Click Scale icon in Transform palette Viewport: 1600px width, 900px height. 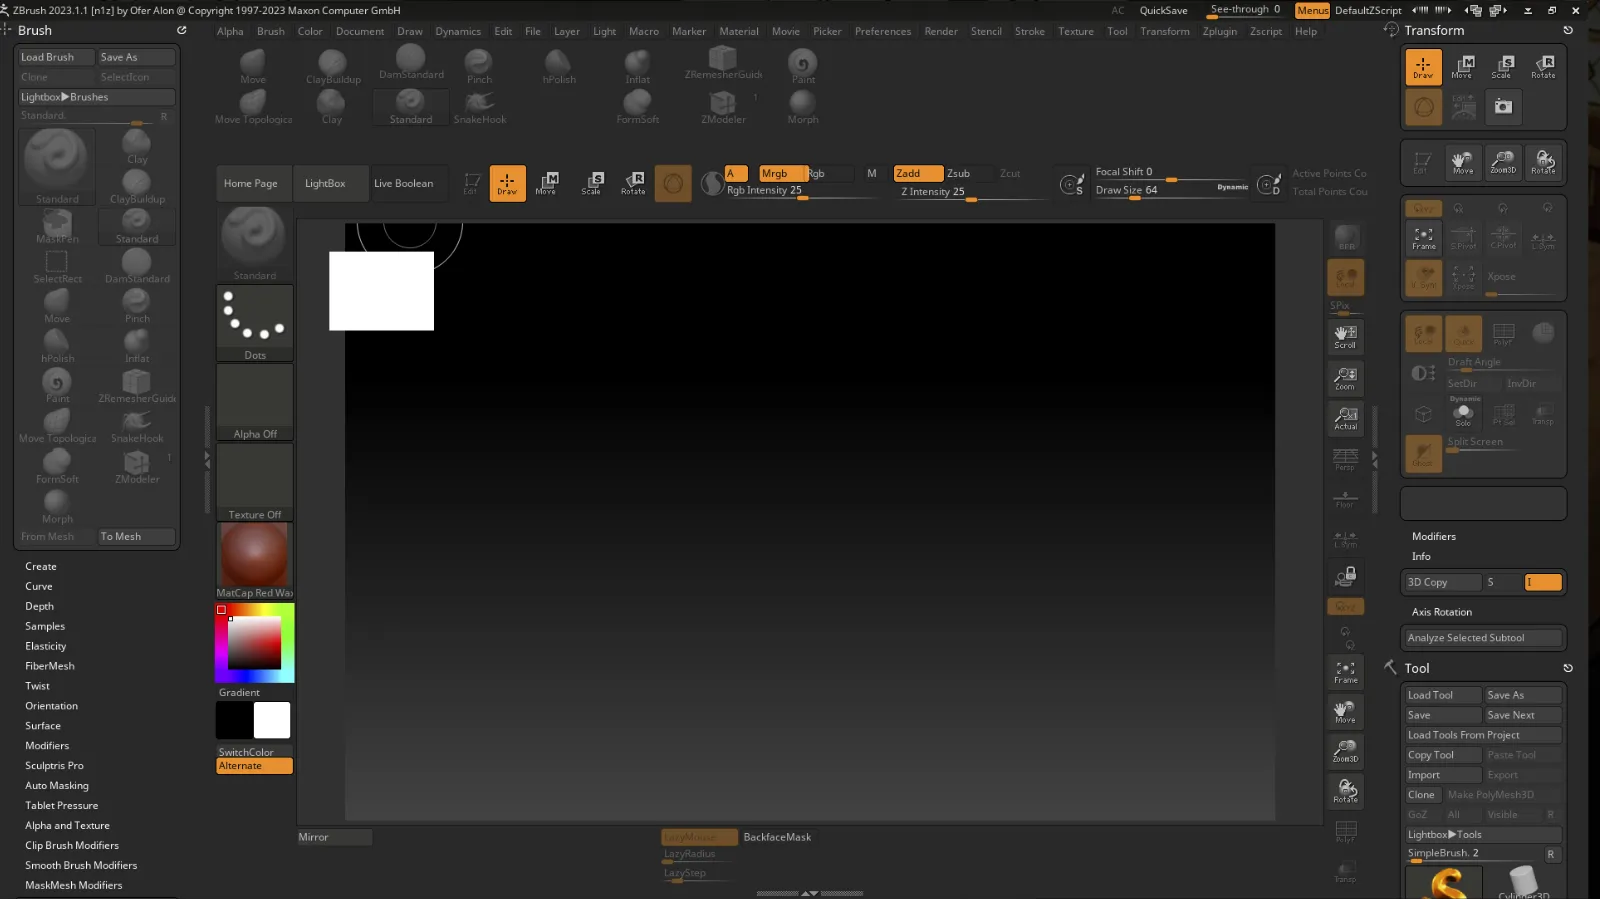click(x=1502, y=66)
